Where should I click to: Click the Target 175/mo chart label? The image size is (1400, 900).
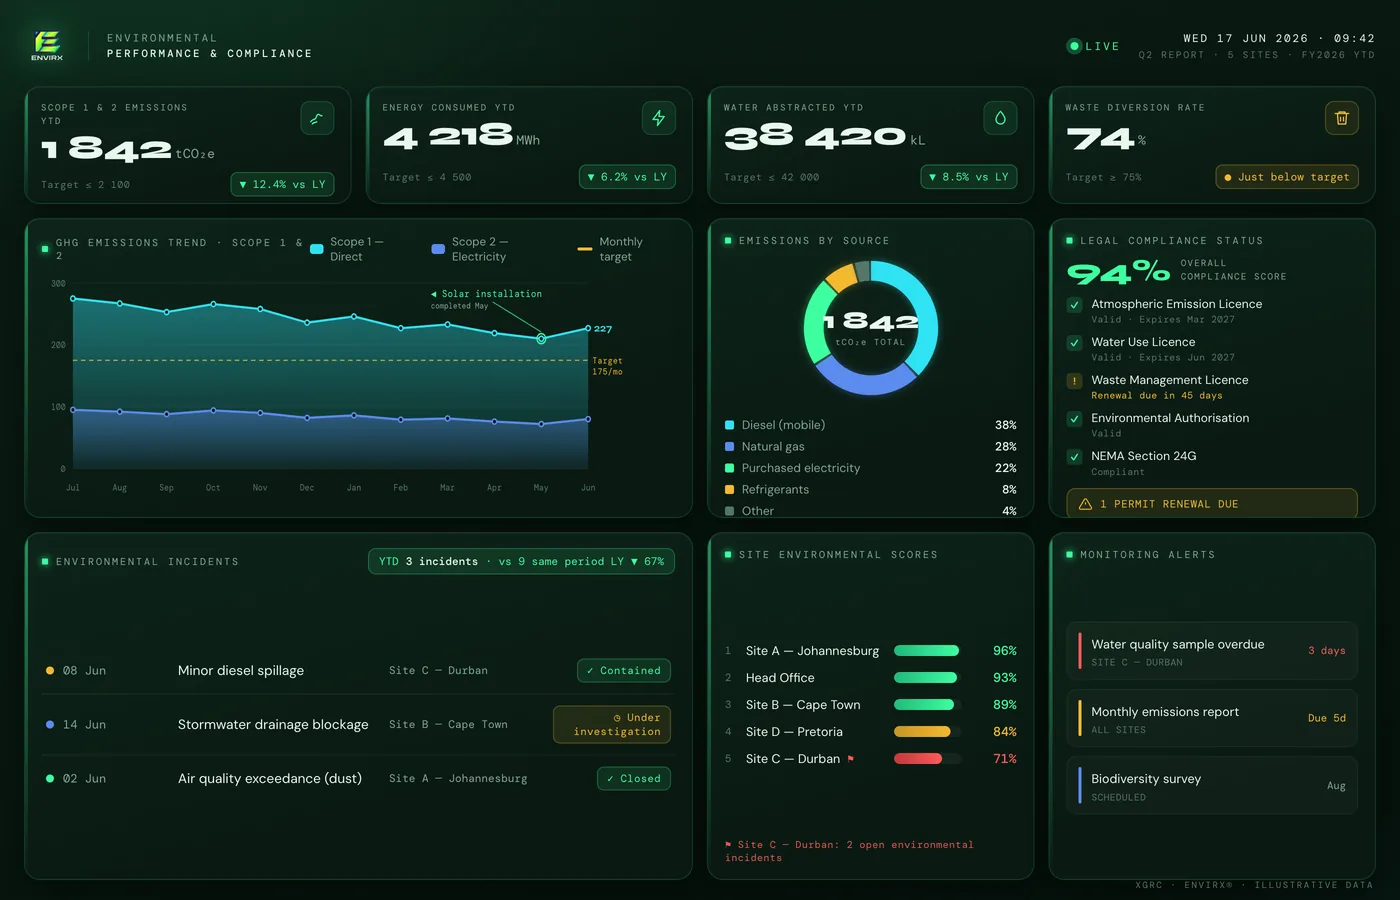(607, 366)
